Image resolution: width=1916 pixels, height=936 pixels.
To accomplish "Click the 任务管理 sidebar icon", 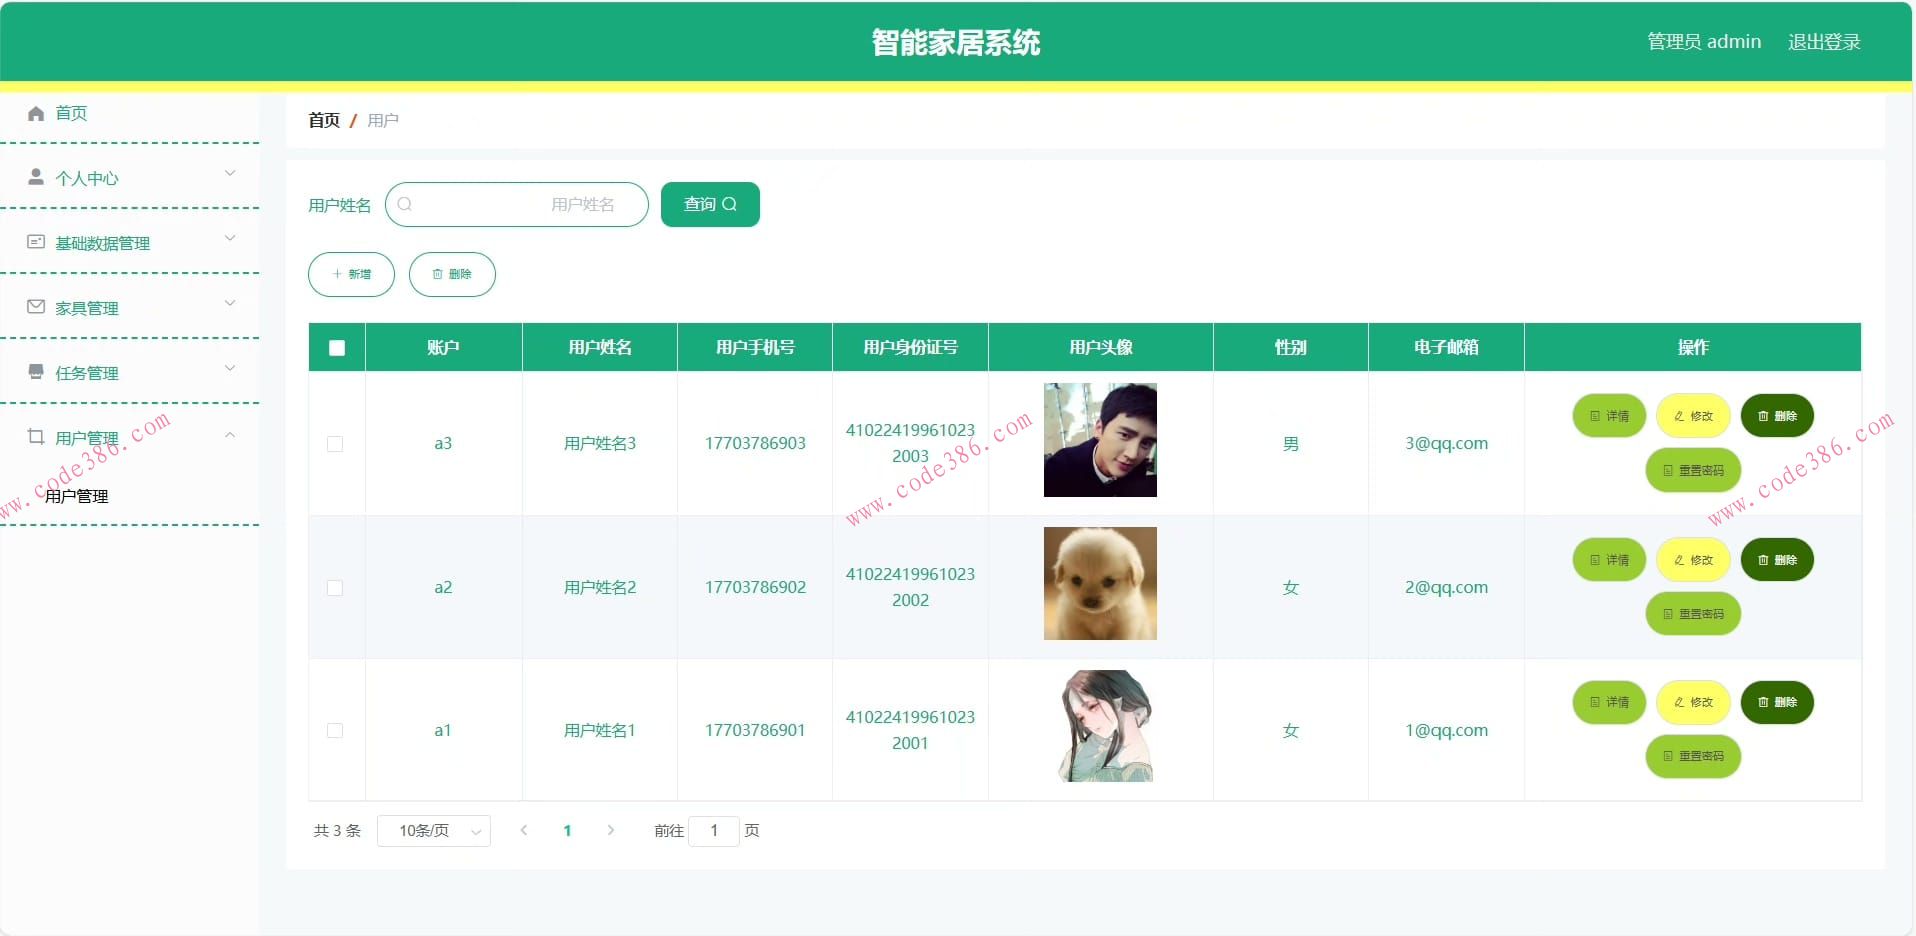I will [x=36, y=372].
